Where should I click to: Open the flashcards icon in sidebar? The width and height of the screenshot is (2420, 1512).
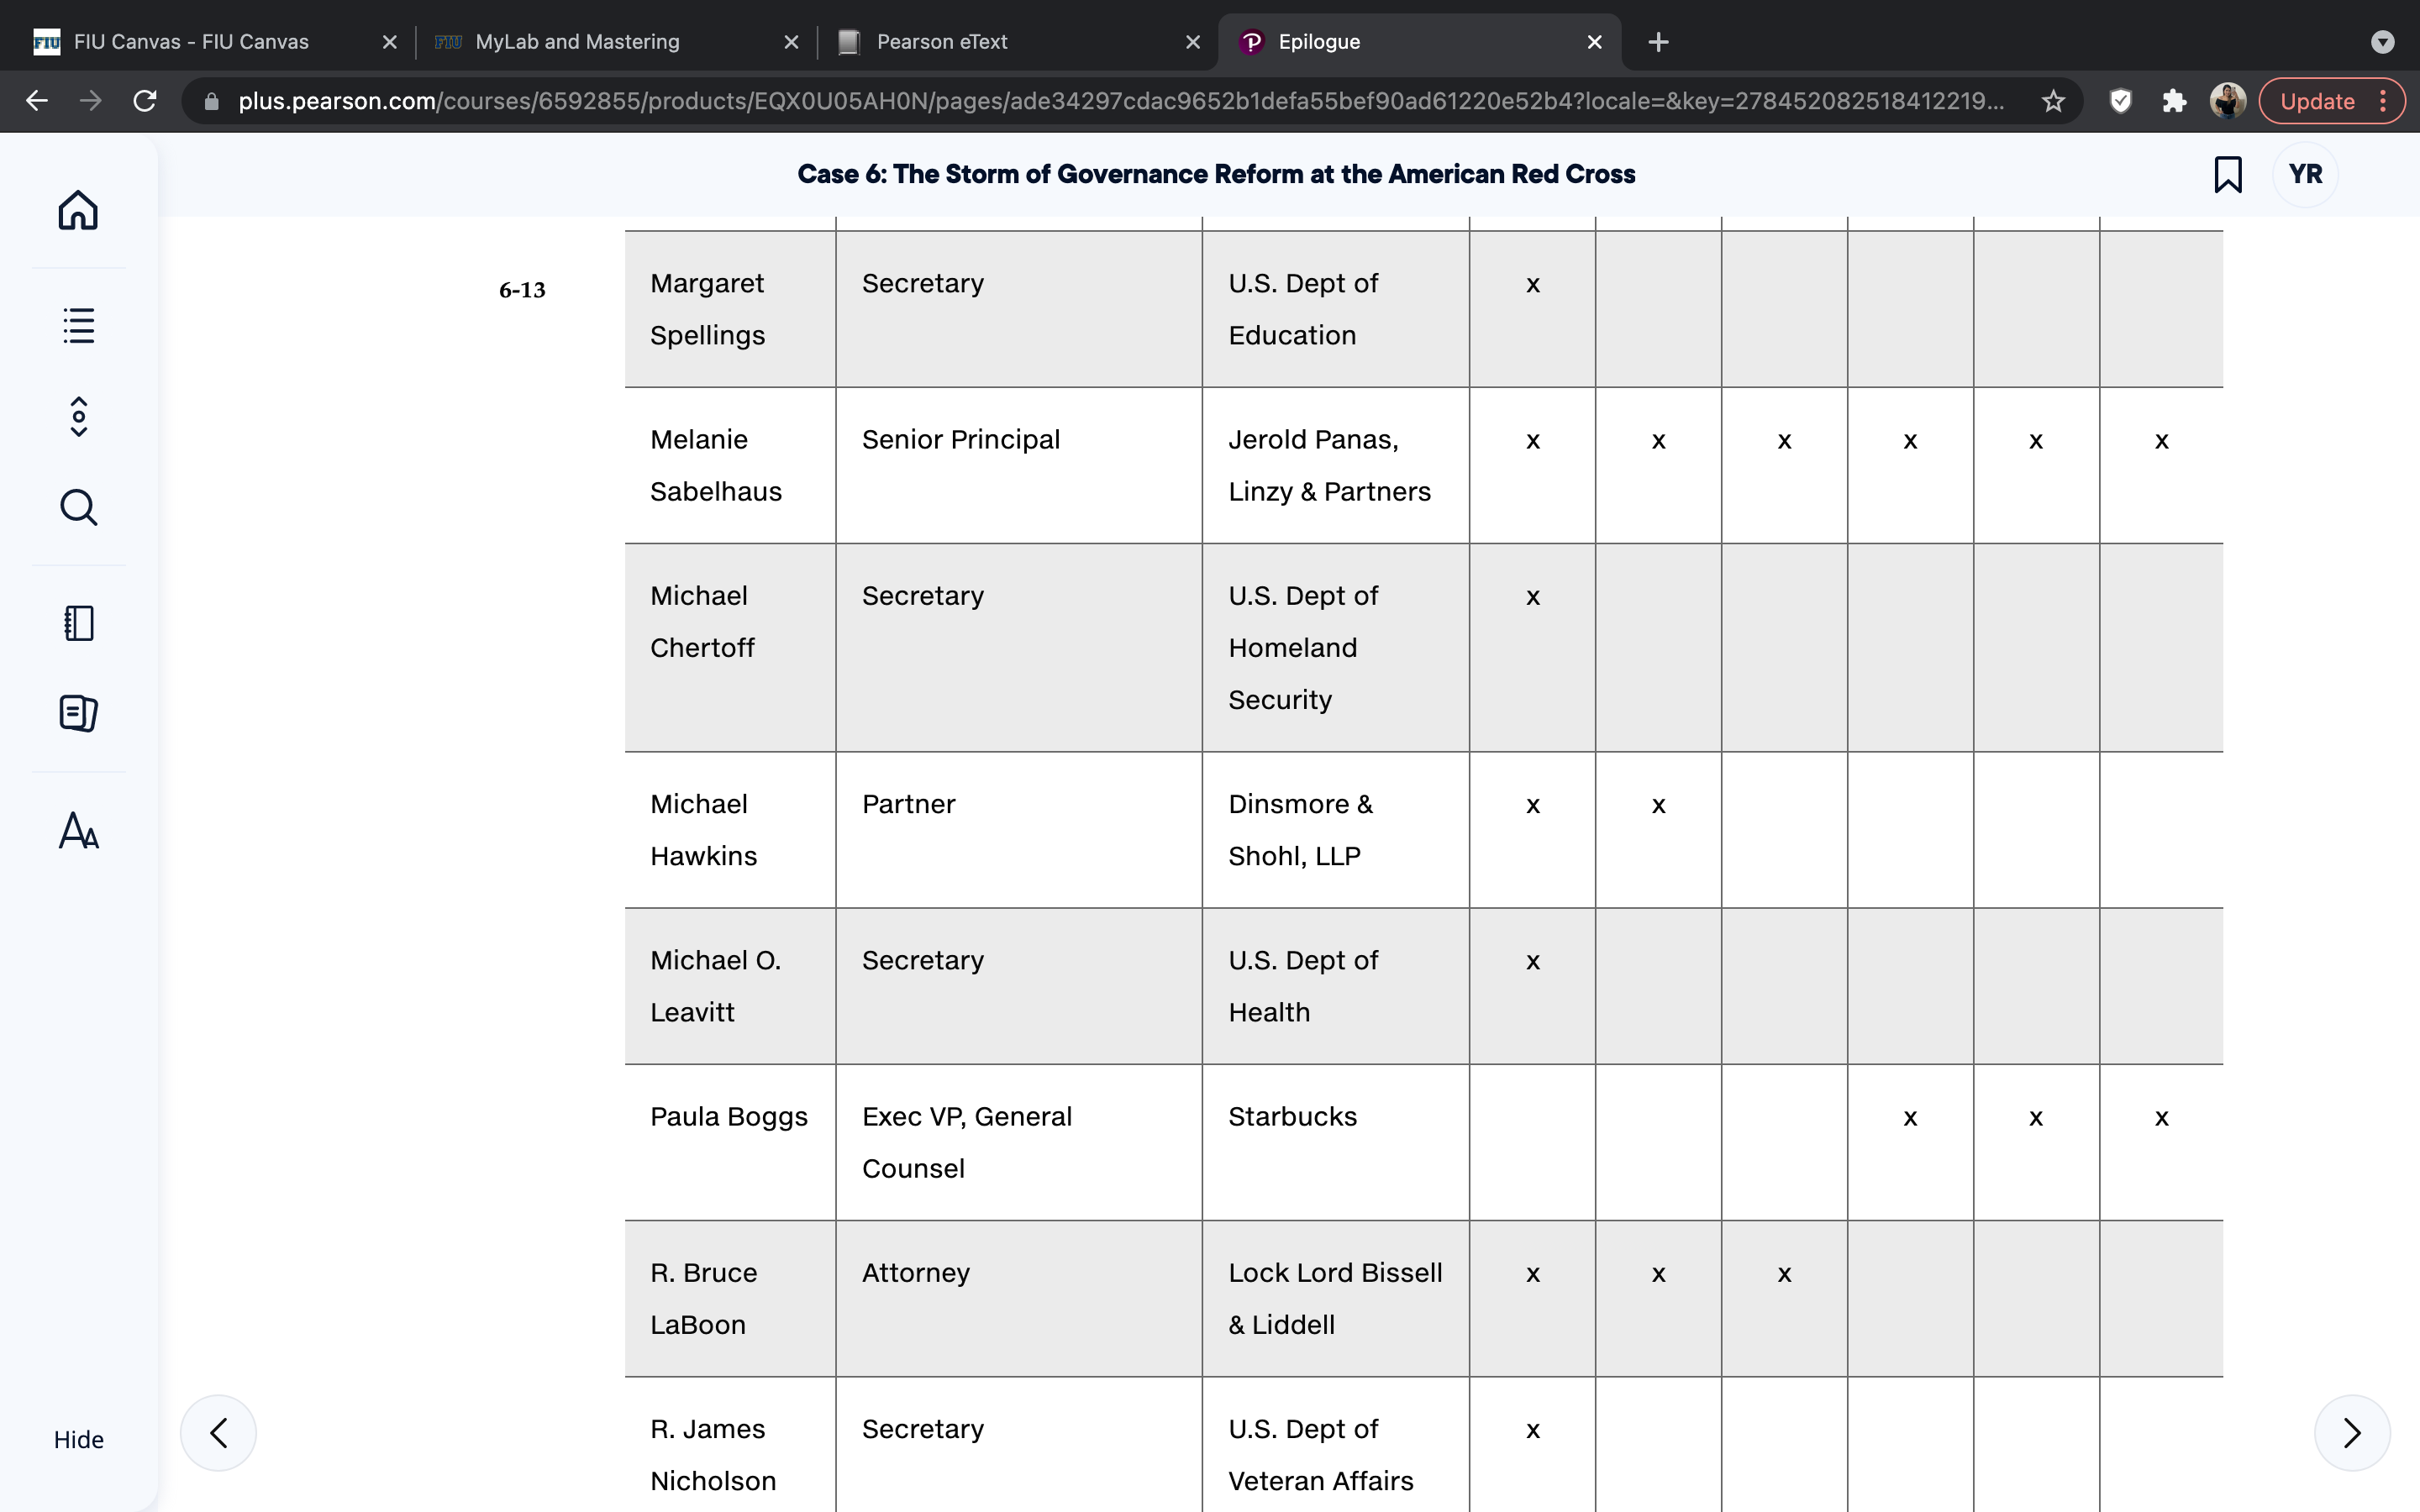coord(78,713)
